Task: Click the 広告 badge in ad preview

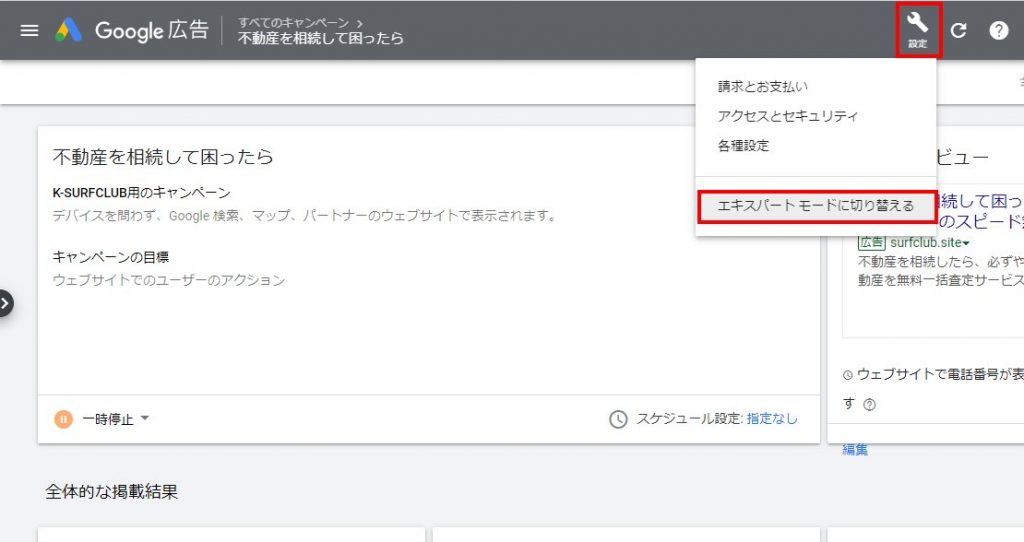Action: (x=872, y=243)
